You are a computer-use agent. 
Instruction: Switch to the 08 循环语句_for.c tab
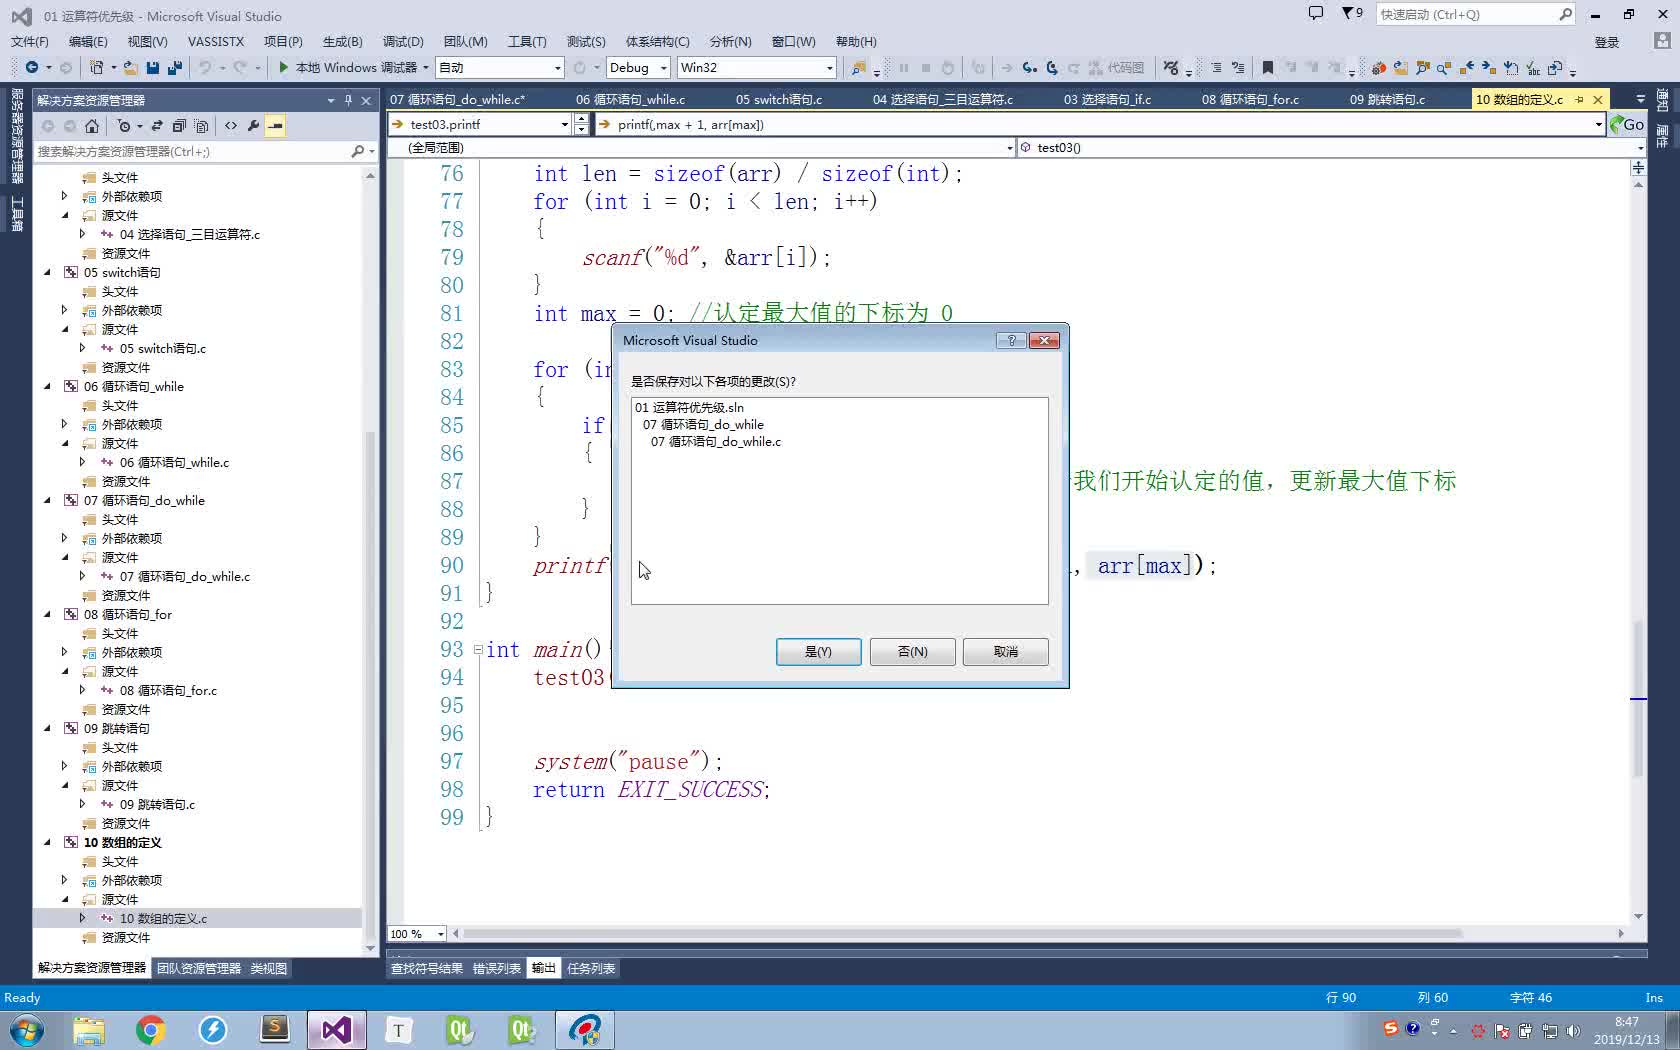(1250, 99)
